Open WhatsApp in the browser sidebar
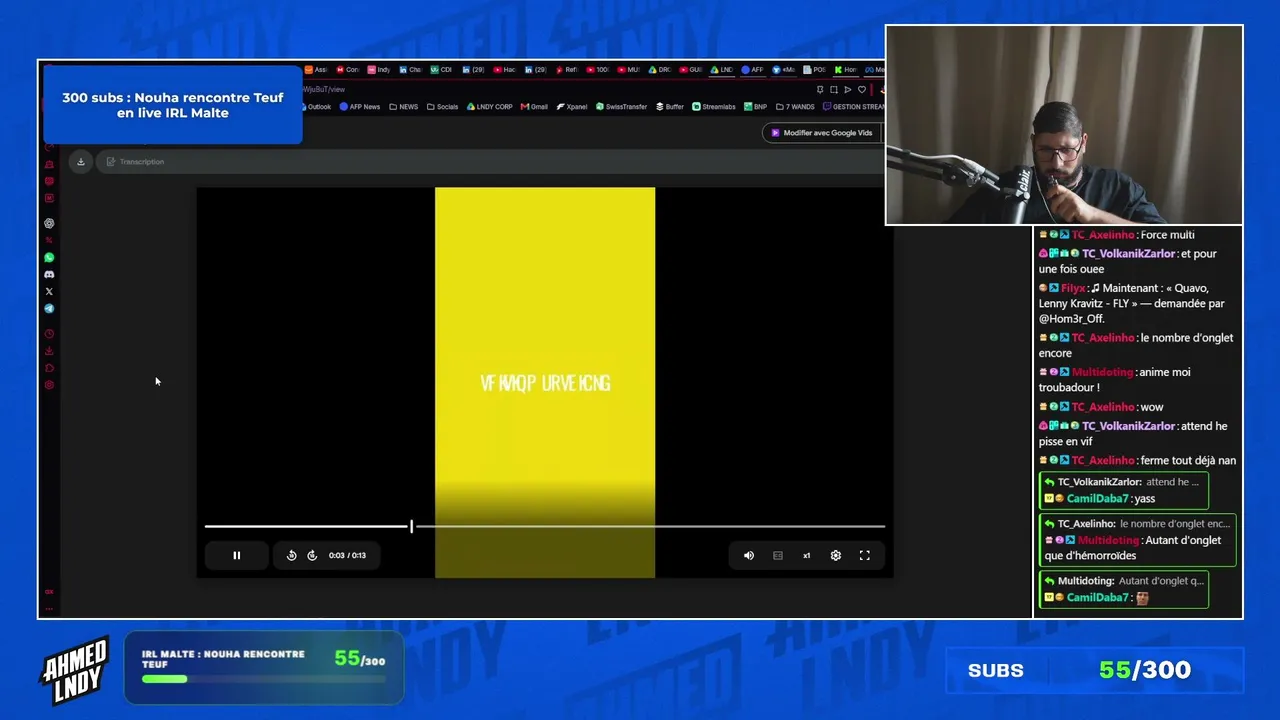The width and height of the screenshot is (1280, 720). coord(49,257)
